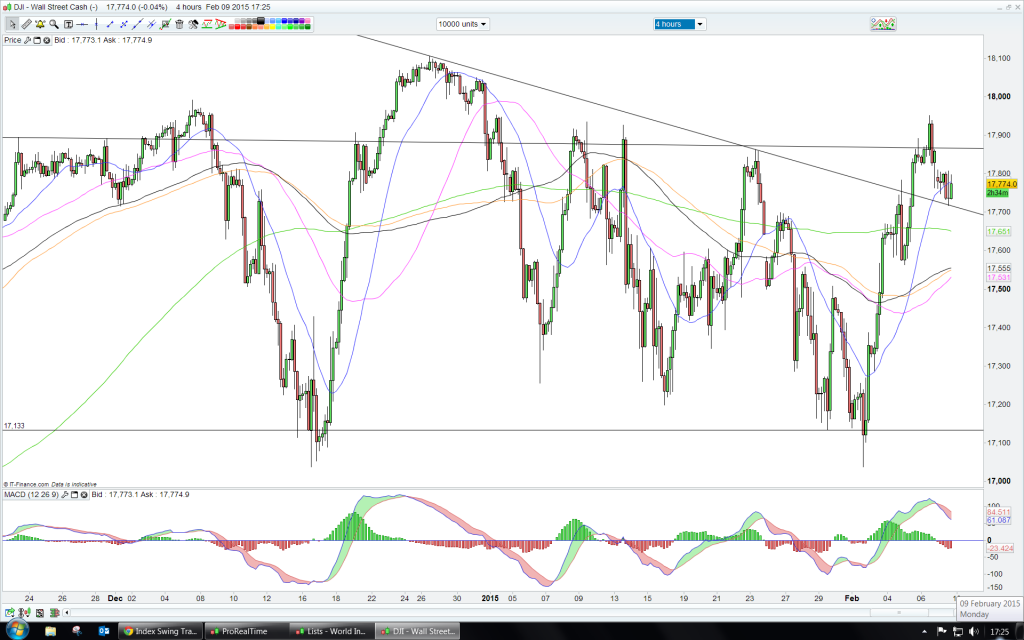The height and width of the screenshot is (640, 1024).
Task: Select the red-green fan drawing tool
Action: tap(221, 24)
